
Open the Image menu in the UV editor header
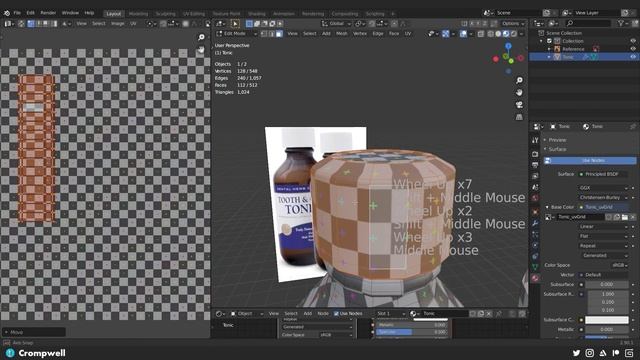118,24
